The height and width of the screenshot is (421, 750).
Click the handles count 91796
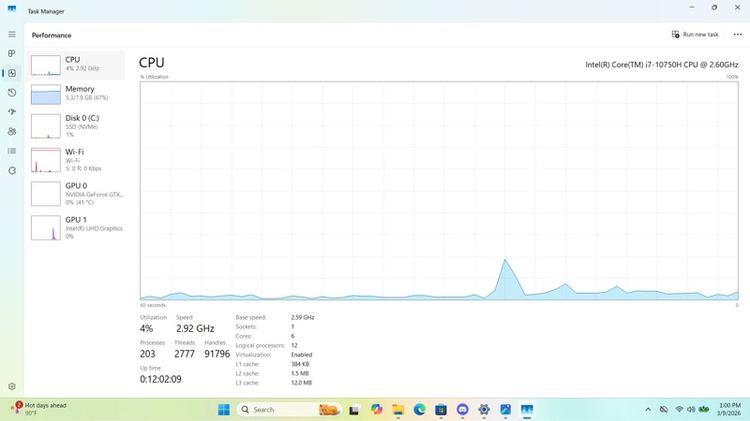217,354
